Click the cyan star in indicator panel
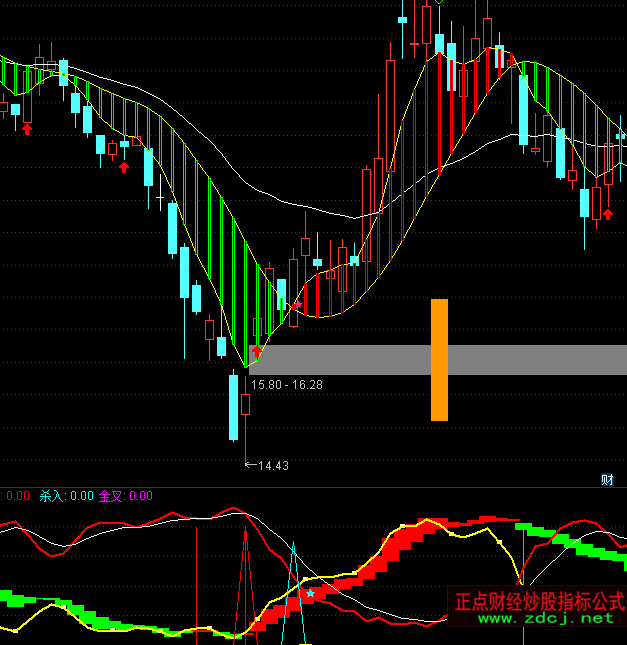The image size is (627, 645). [x=310, y=594]
